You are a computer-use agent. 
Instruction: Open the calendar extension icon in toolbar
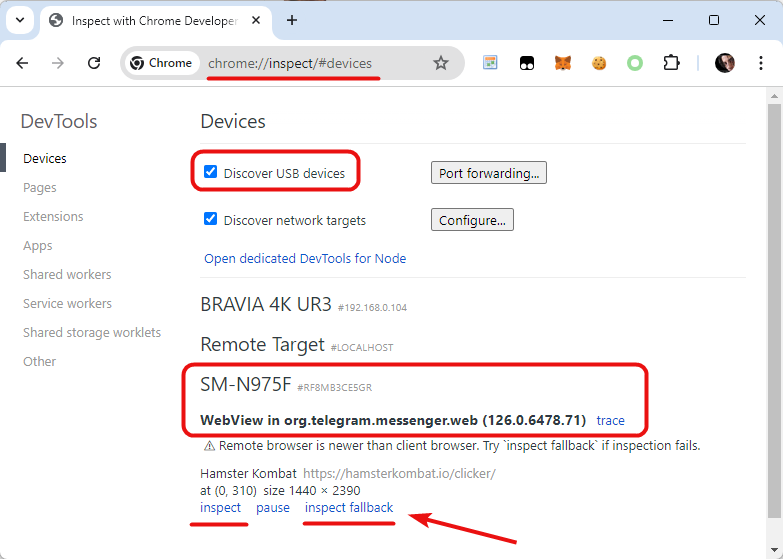(x=490, y=63)
